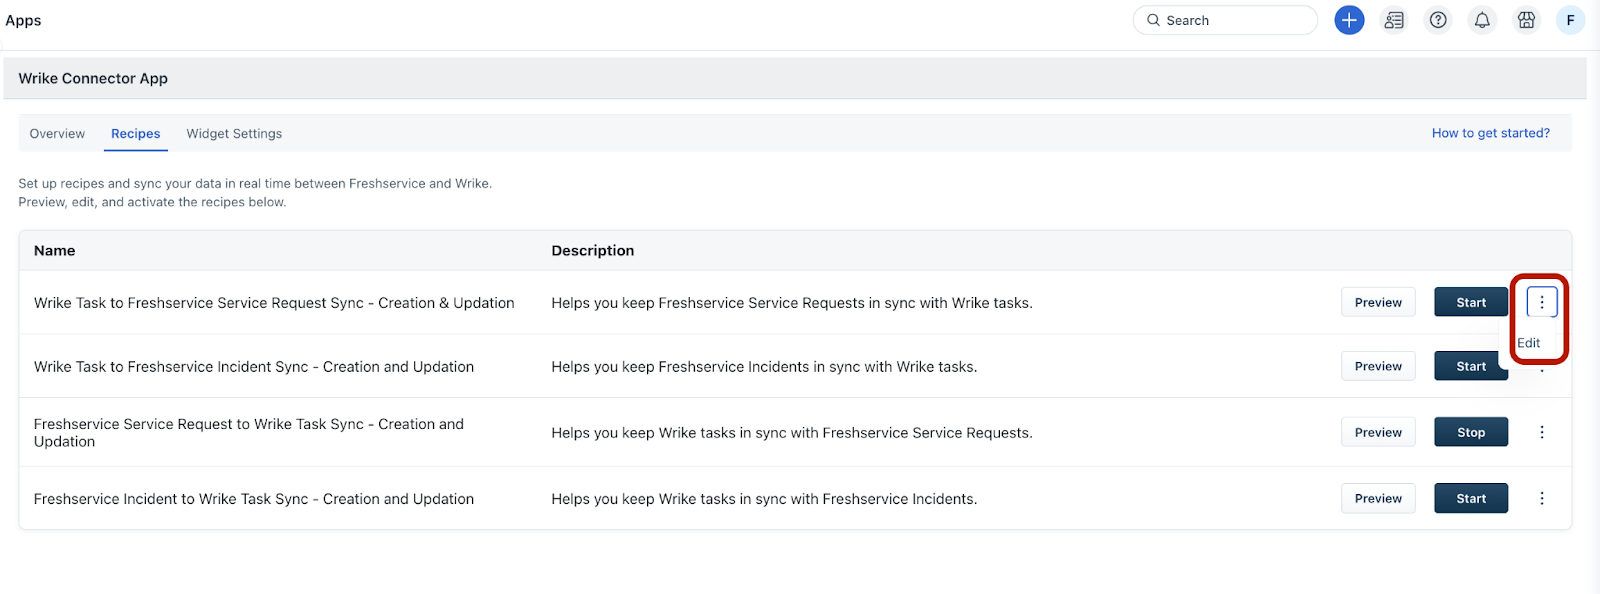Viewport: 1600px width, 594px height.
Task: Open more options for Wrike Task to Service Request recipe
Action: (x=1542, y=302)
